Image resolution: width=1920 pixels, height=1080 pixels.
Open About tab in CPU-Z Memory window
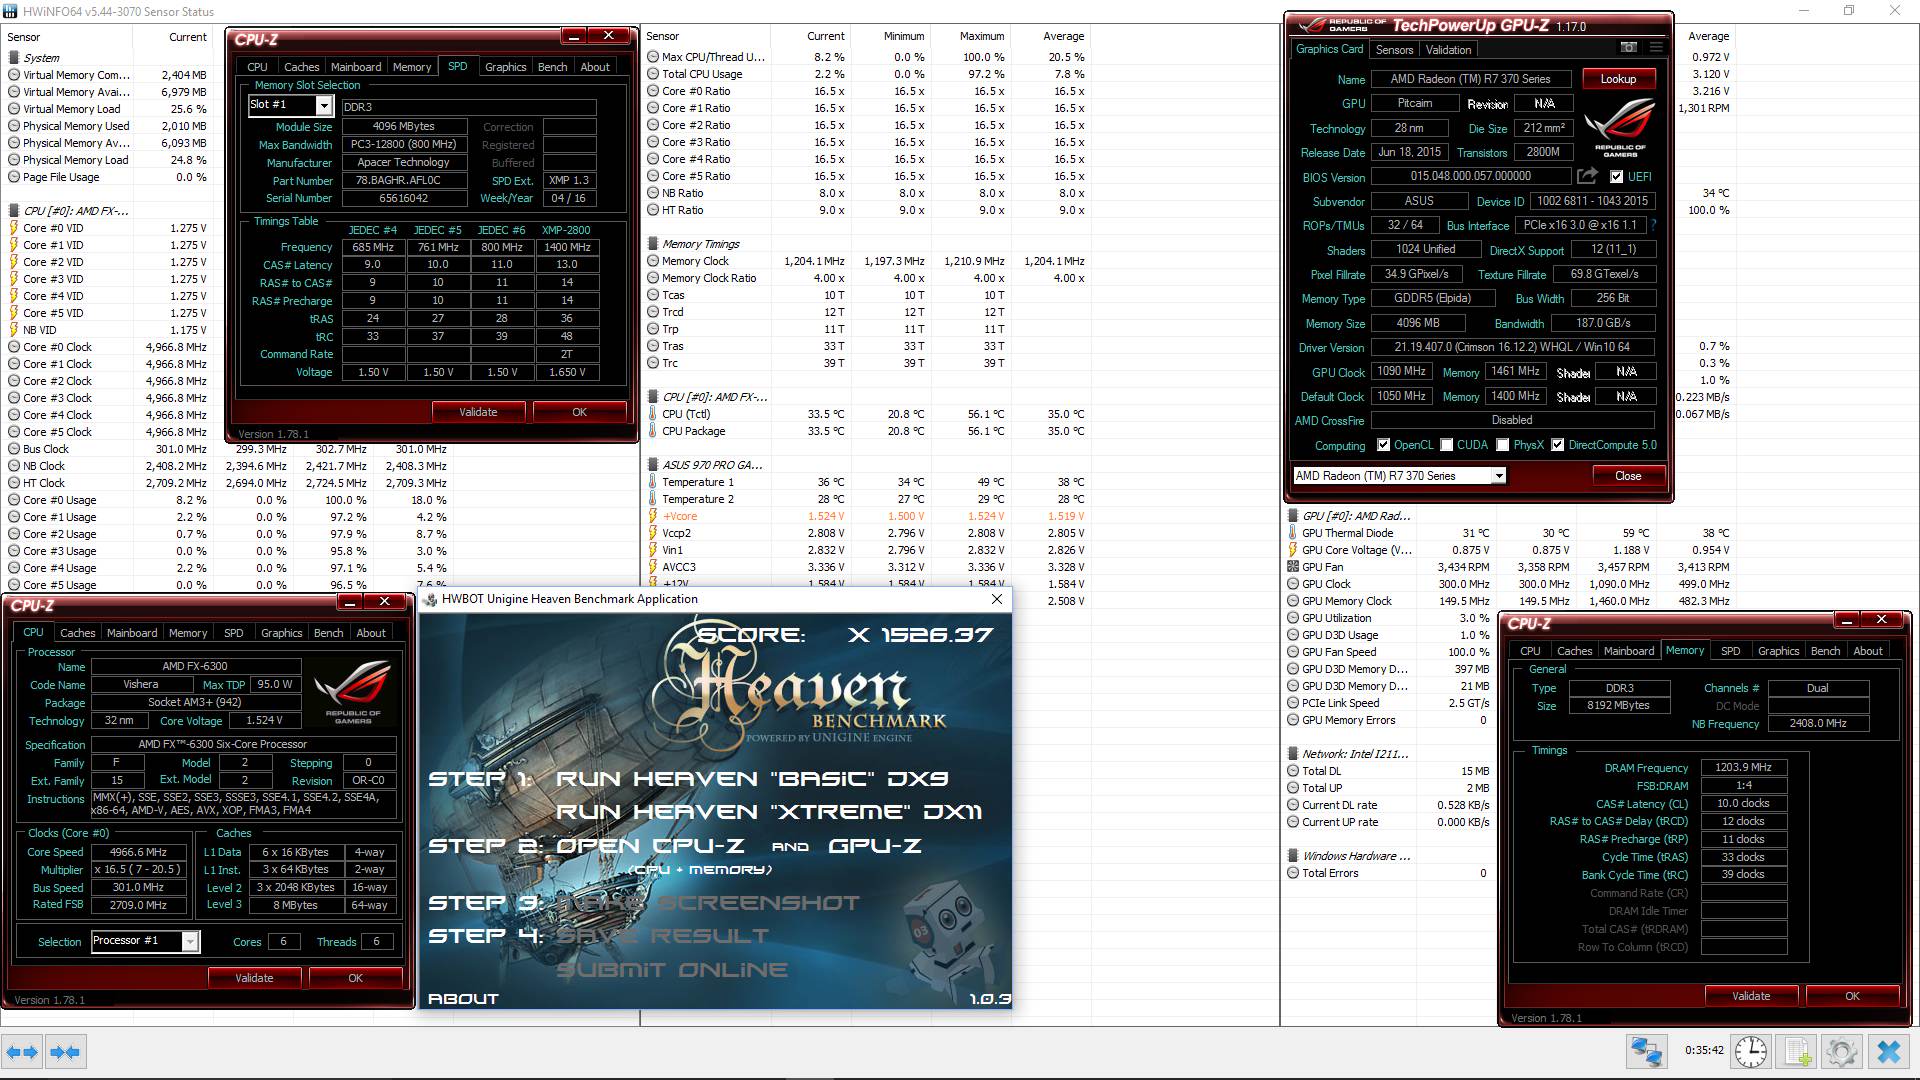1868,651
